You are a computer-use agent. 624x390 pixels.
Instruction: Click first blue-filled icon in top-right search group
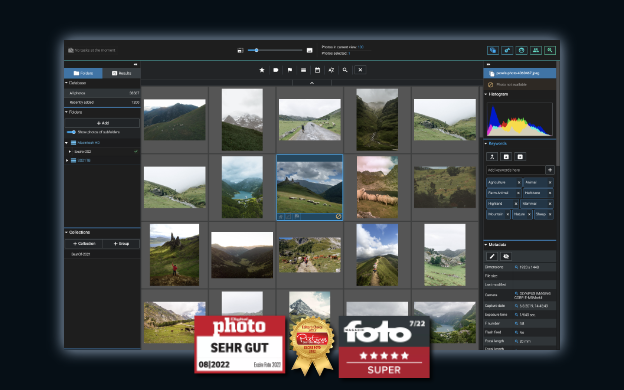(x=493, y=51)
